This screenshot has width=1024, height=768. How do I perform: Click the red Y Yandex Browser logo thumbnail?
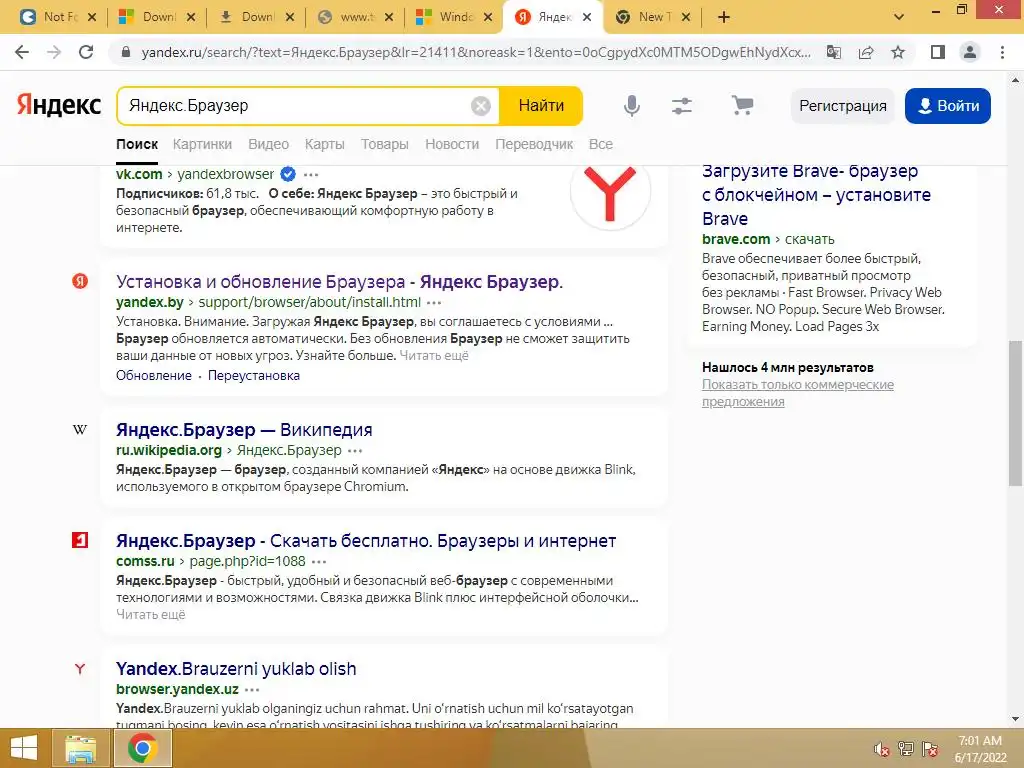point(610,193)
